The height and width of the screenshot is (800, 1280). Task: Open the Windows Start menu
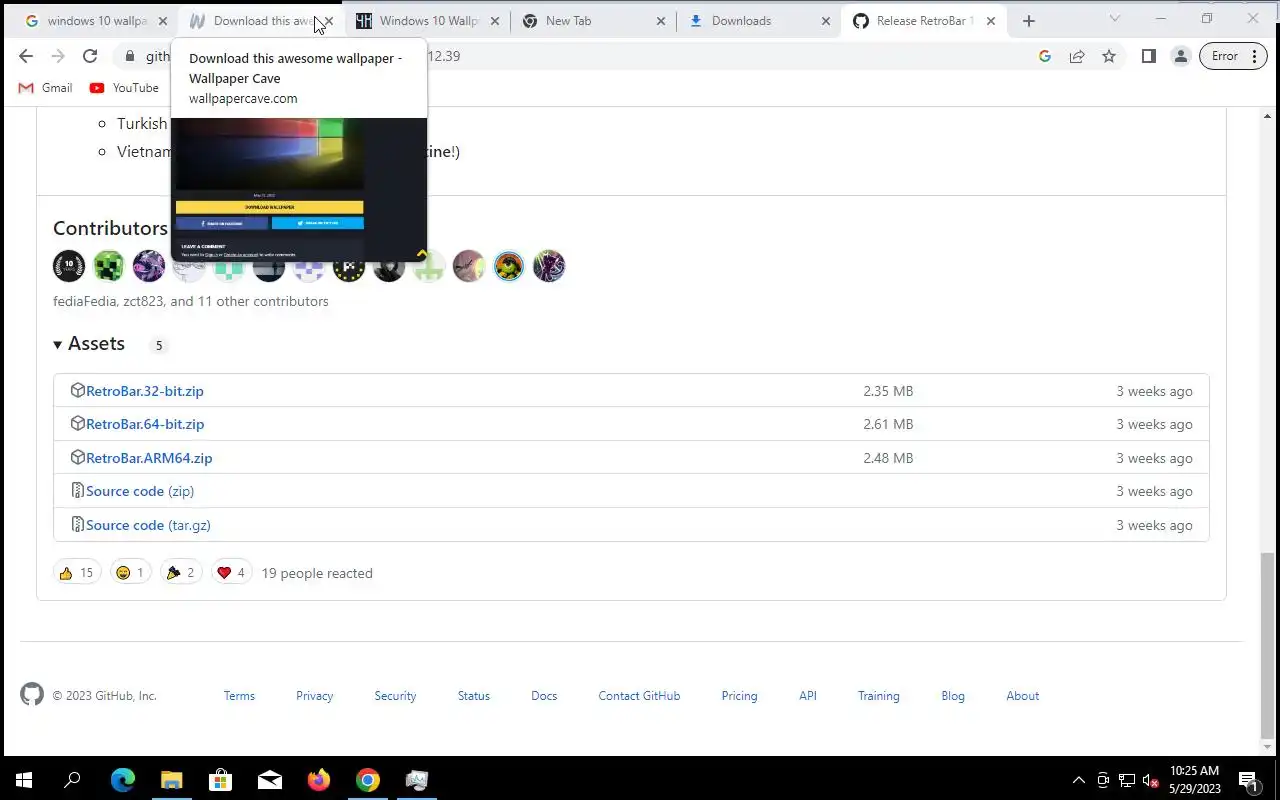[x=24, y=780]
